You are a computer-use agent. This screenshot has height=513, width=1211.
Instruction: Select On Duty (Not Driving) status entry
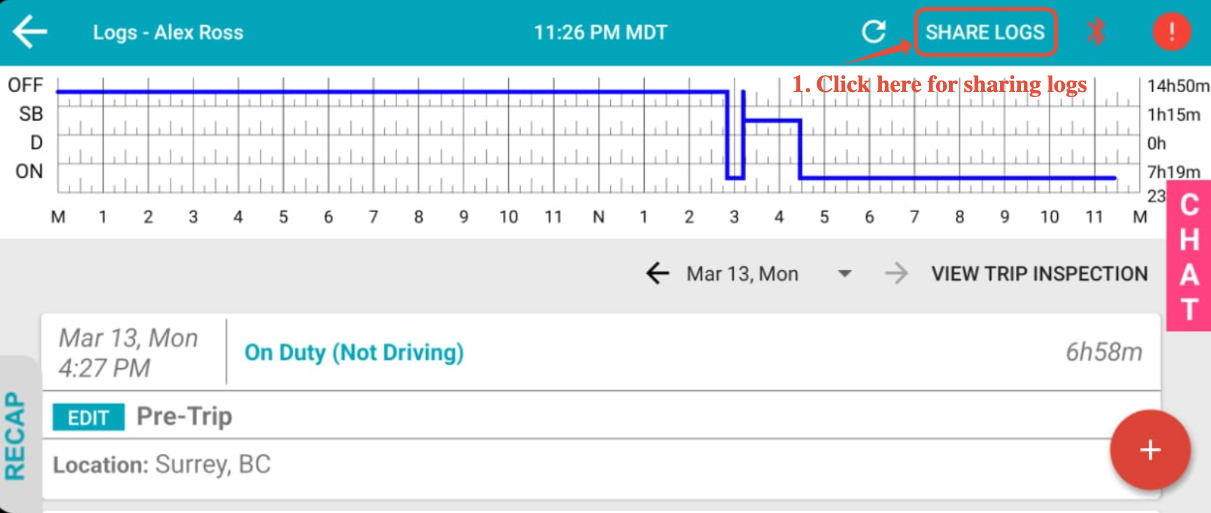pyautogui.click(x=354, y=352)
